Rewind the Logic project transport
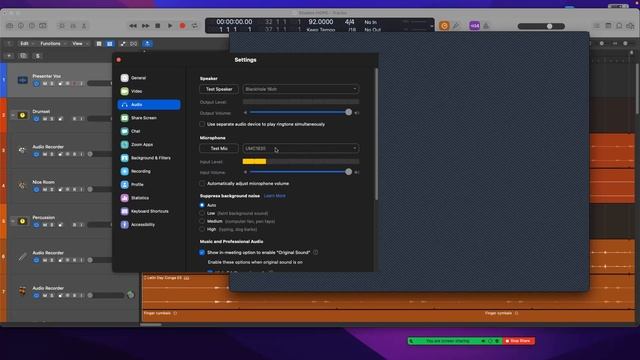640x360 pixels. point(133,26)
